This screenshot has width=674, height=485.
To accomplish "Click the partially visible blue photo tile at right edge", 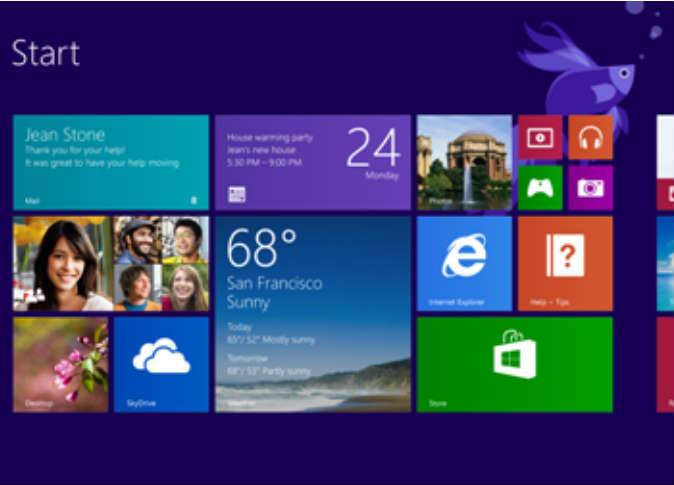I will tap(665, 264).
